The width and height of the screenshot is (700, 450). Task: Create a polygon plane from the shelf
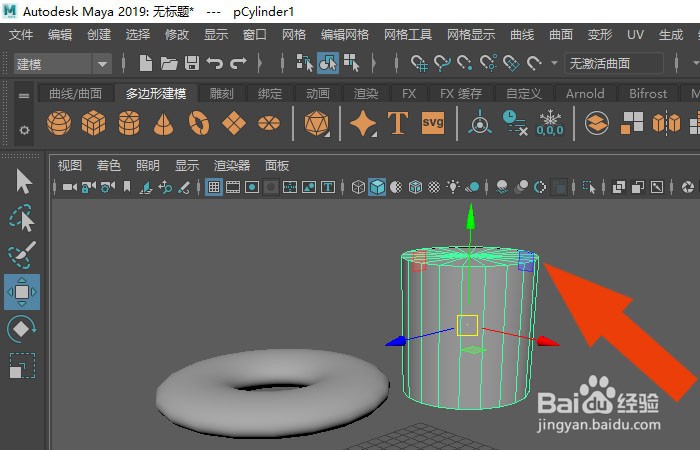(x=234, y=123)
